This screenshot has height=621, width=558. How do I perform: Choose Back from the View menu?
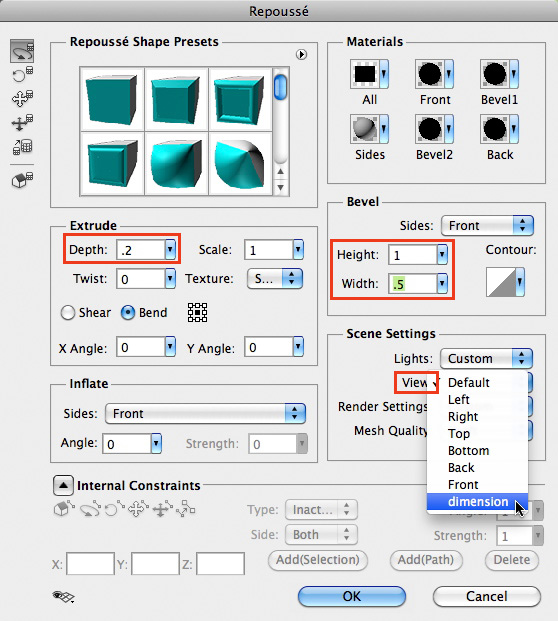point(477,468)
